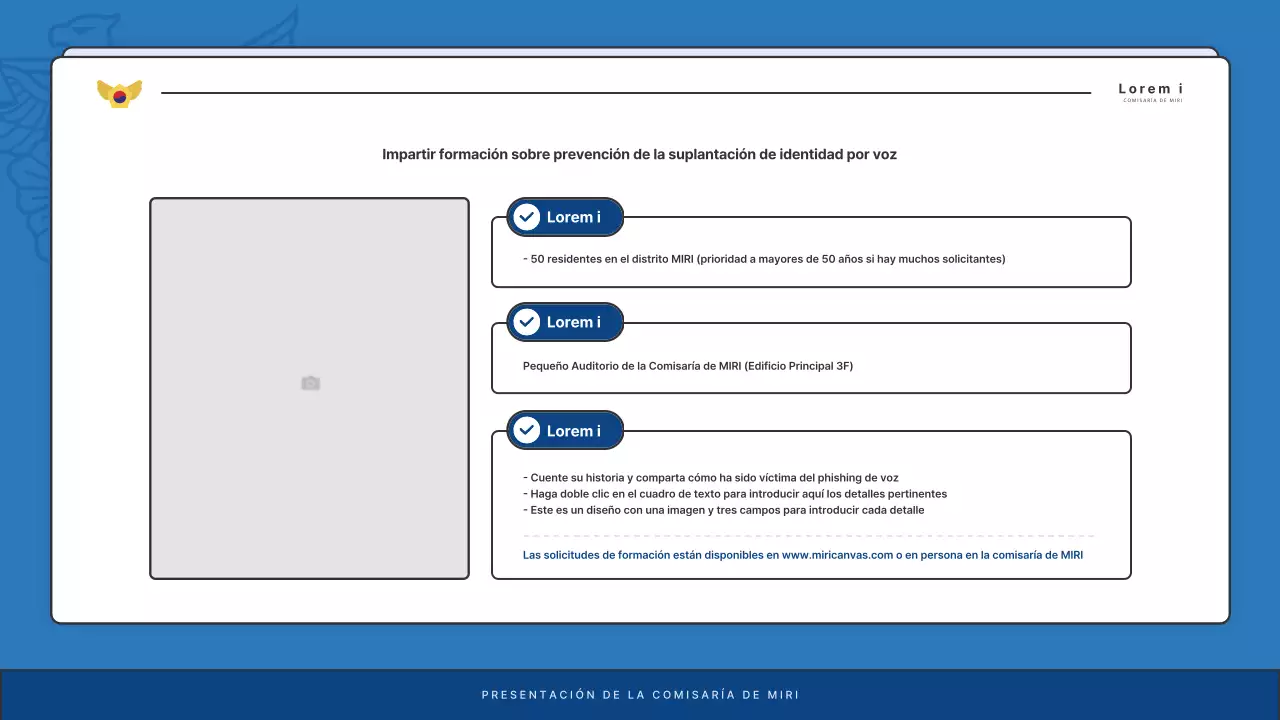Click the winged police emblem logo
This screenshot has width=1280, height=720.
[119, 91]
